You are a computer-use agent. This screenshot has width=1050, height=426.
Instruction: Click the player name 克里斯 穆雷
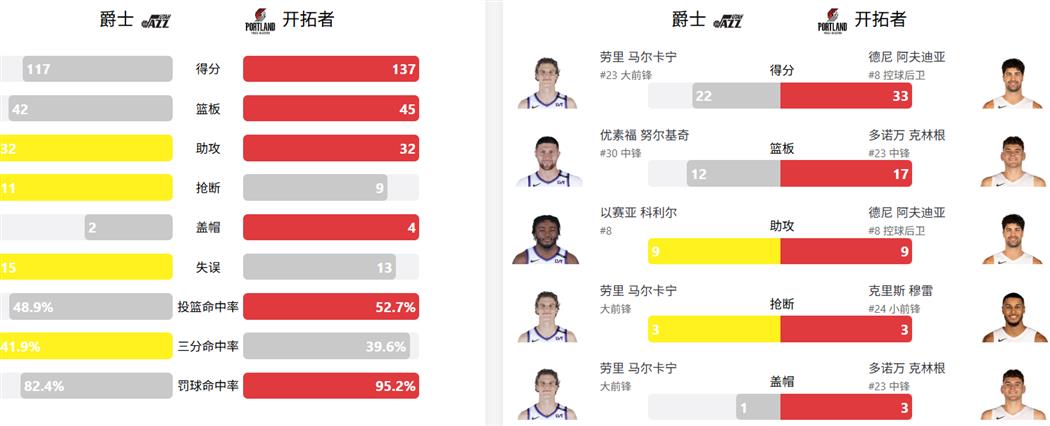pyautogui.click(x=907, y=291)
